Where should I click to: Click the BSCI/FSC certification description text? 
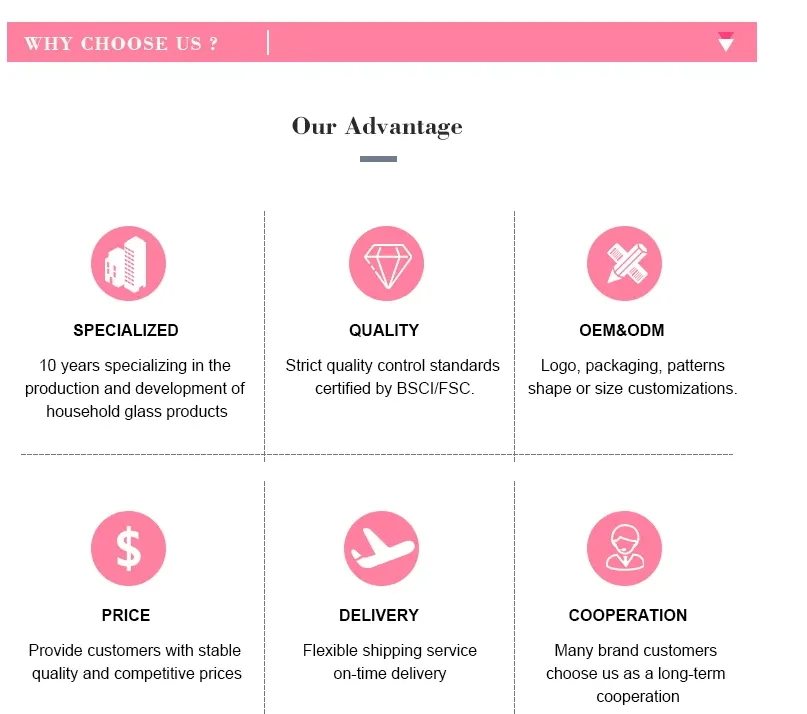[393, 377]
